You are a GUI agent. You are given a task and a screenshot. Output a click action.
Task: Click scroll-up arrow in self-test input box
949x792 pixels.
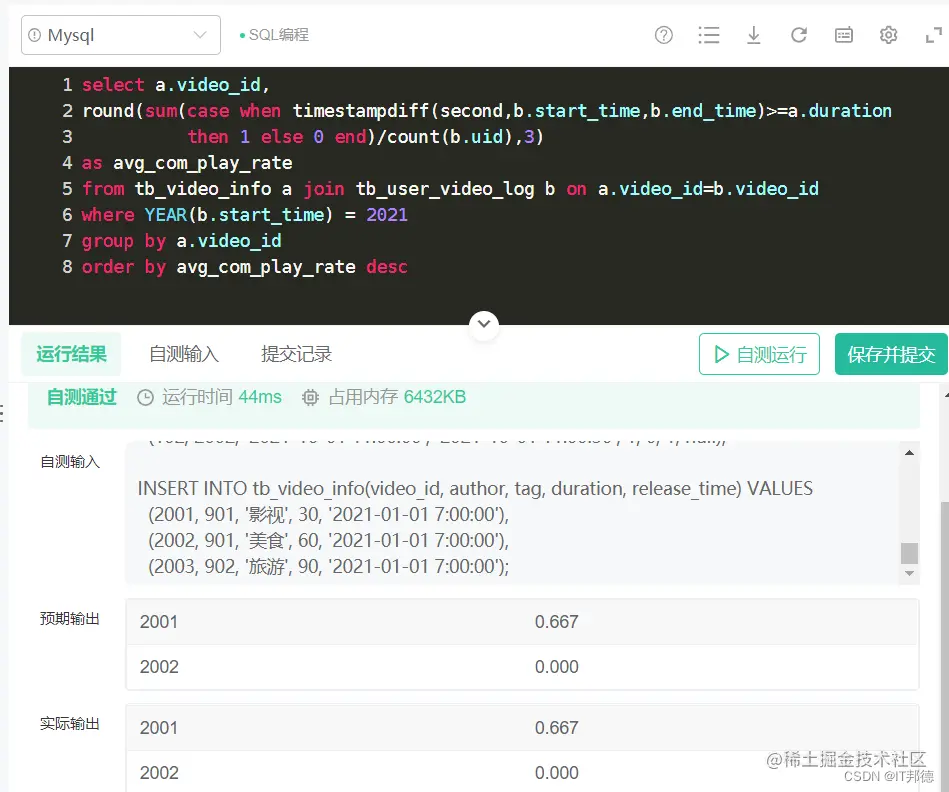click(909, 453)
